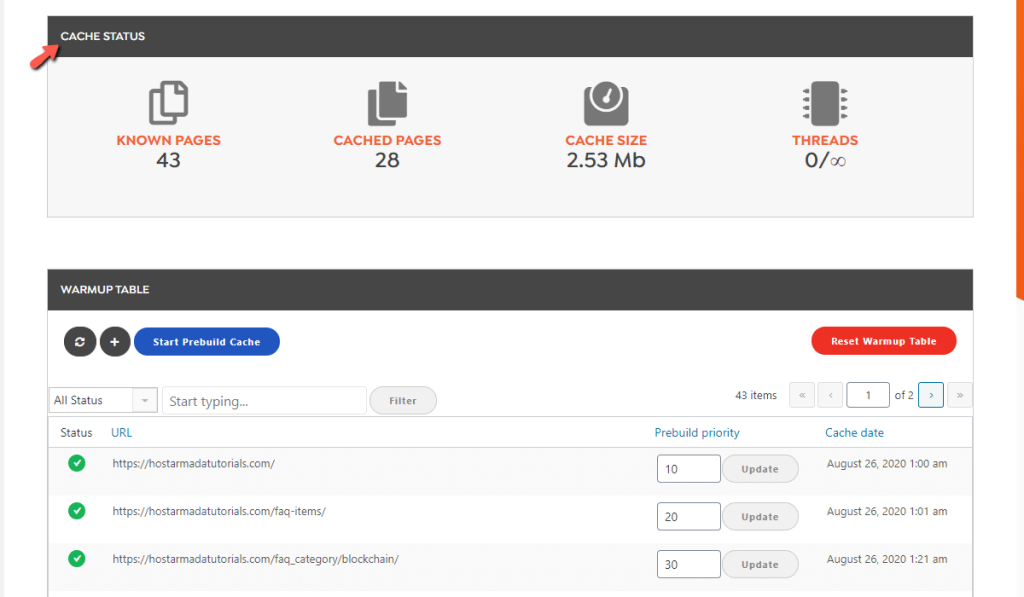Screen dimensions: 1024x597
Task: Click the plus icon to add URL
Action: pos(115,342)
